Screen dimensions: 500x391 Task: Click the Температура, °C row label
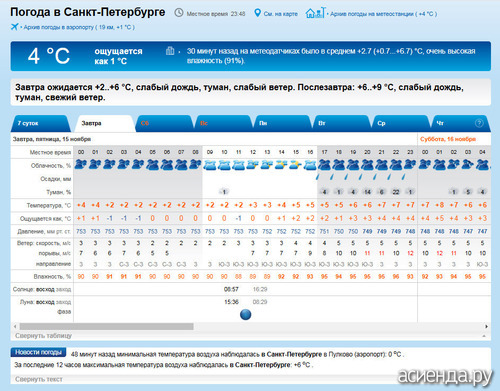point(49,205)
